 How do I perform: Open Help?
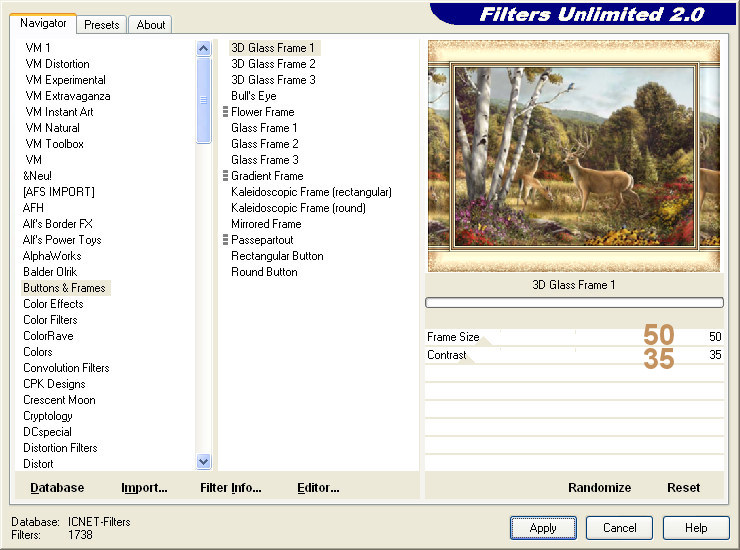pyautogui.click(x=696, y=528)
